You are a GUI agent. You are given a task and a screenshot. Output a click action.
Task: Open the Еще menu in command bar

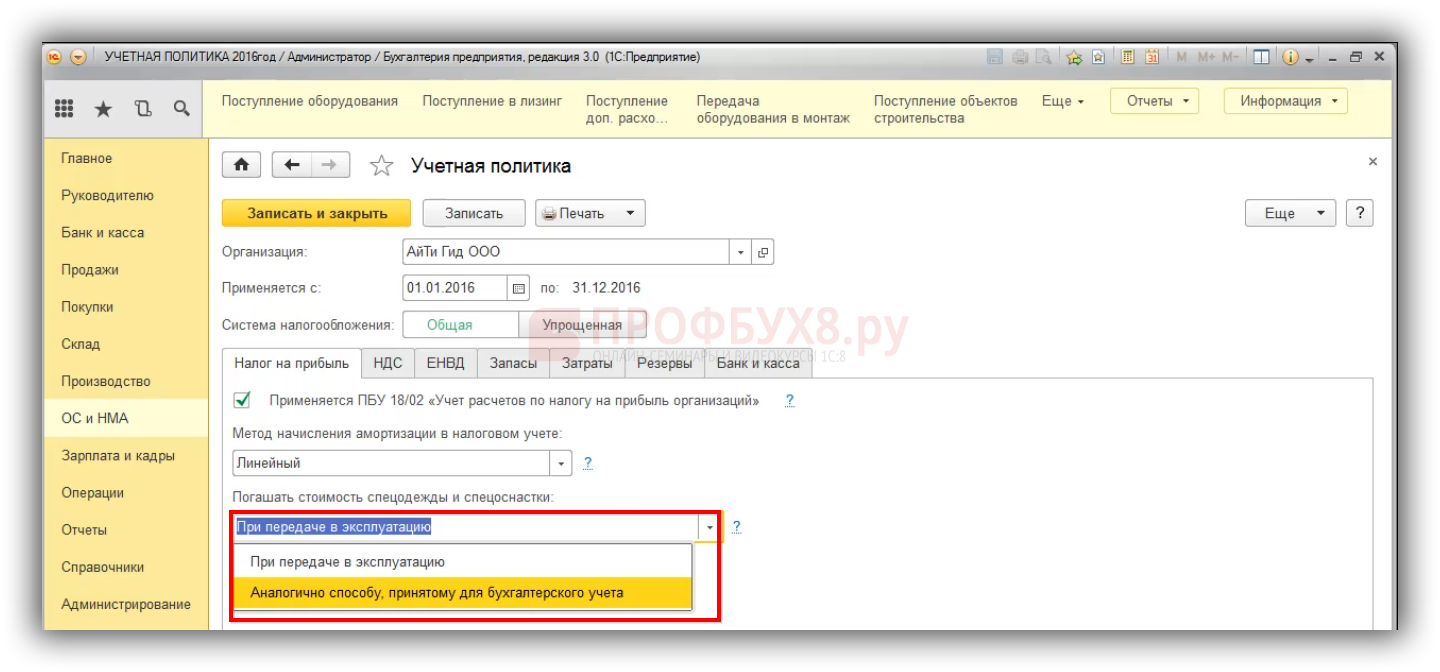(1063, 101)
